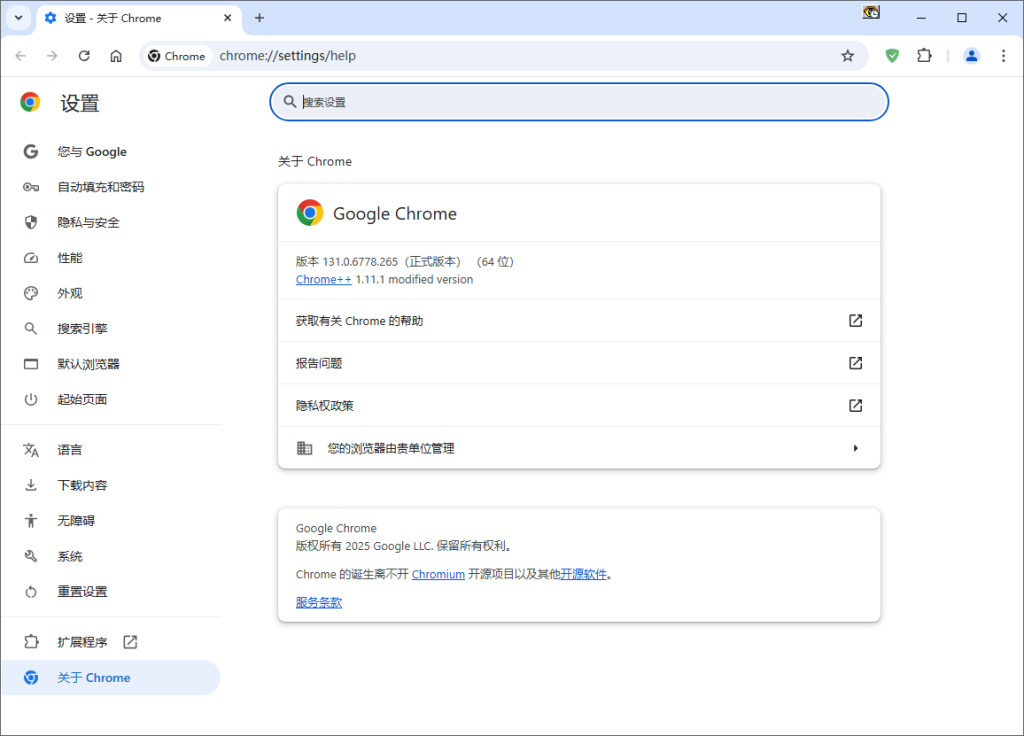Select the 设置 - 关于 Chrome tab

(138, 18)
